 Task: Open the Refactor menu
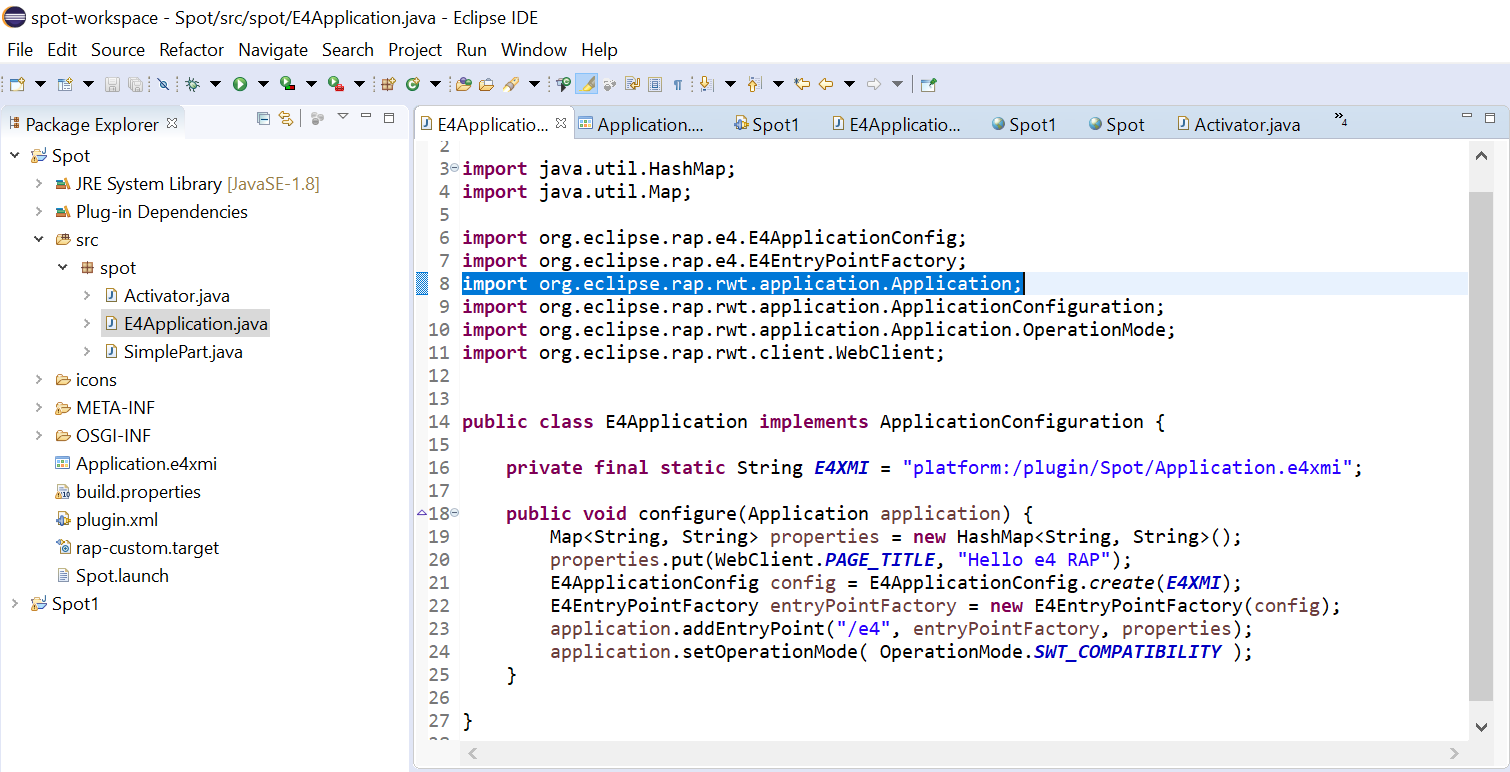191,49
